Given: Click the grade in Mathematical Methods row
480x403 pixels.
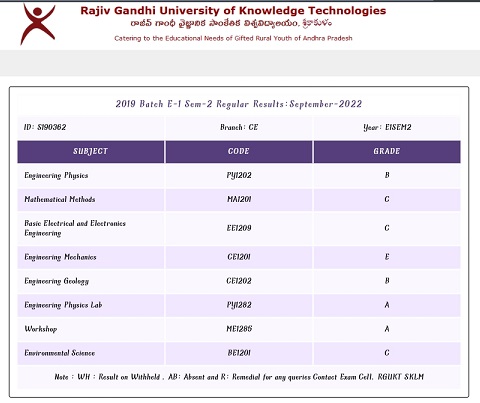Looking at the screenshot, I should pyautogui.click(x=387, y=199).
